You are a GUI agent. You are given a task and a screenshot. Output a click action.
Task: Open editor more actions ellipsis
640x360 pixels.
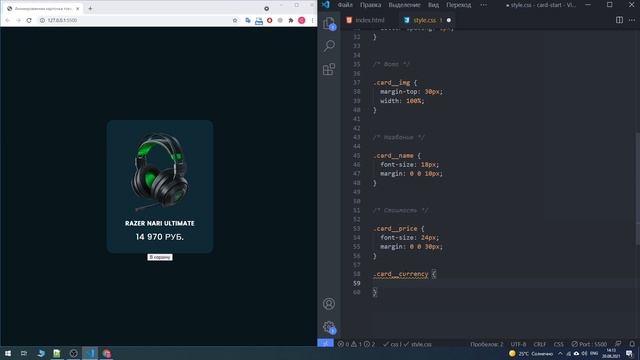click(x=632, y=20)
